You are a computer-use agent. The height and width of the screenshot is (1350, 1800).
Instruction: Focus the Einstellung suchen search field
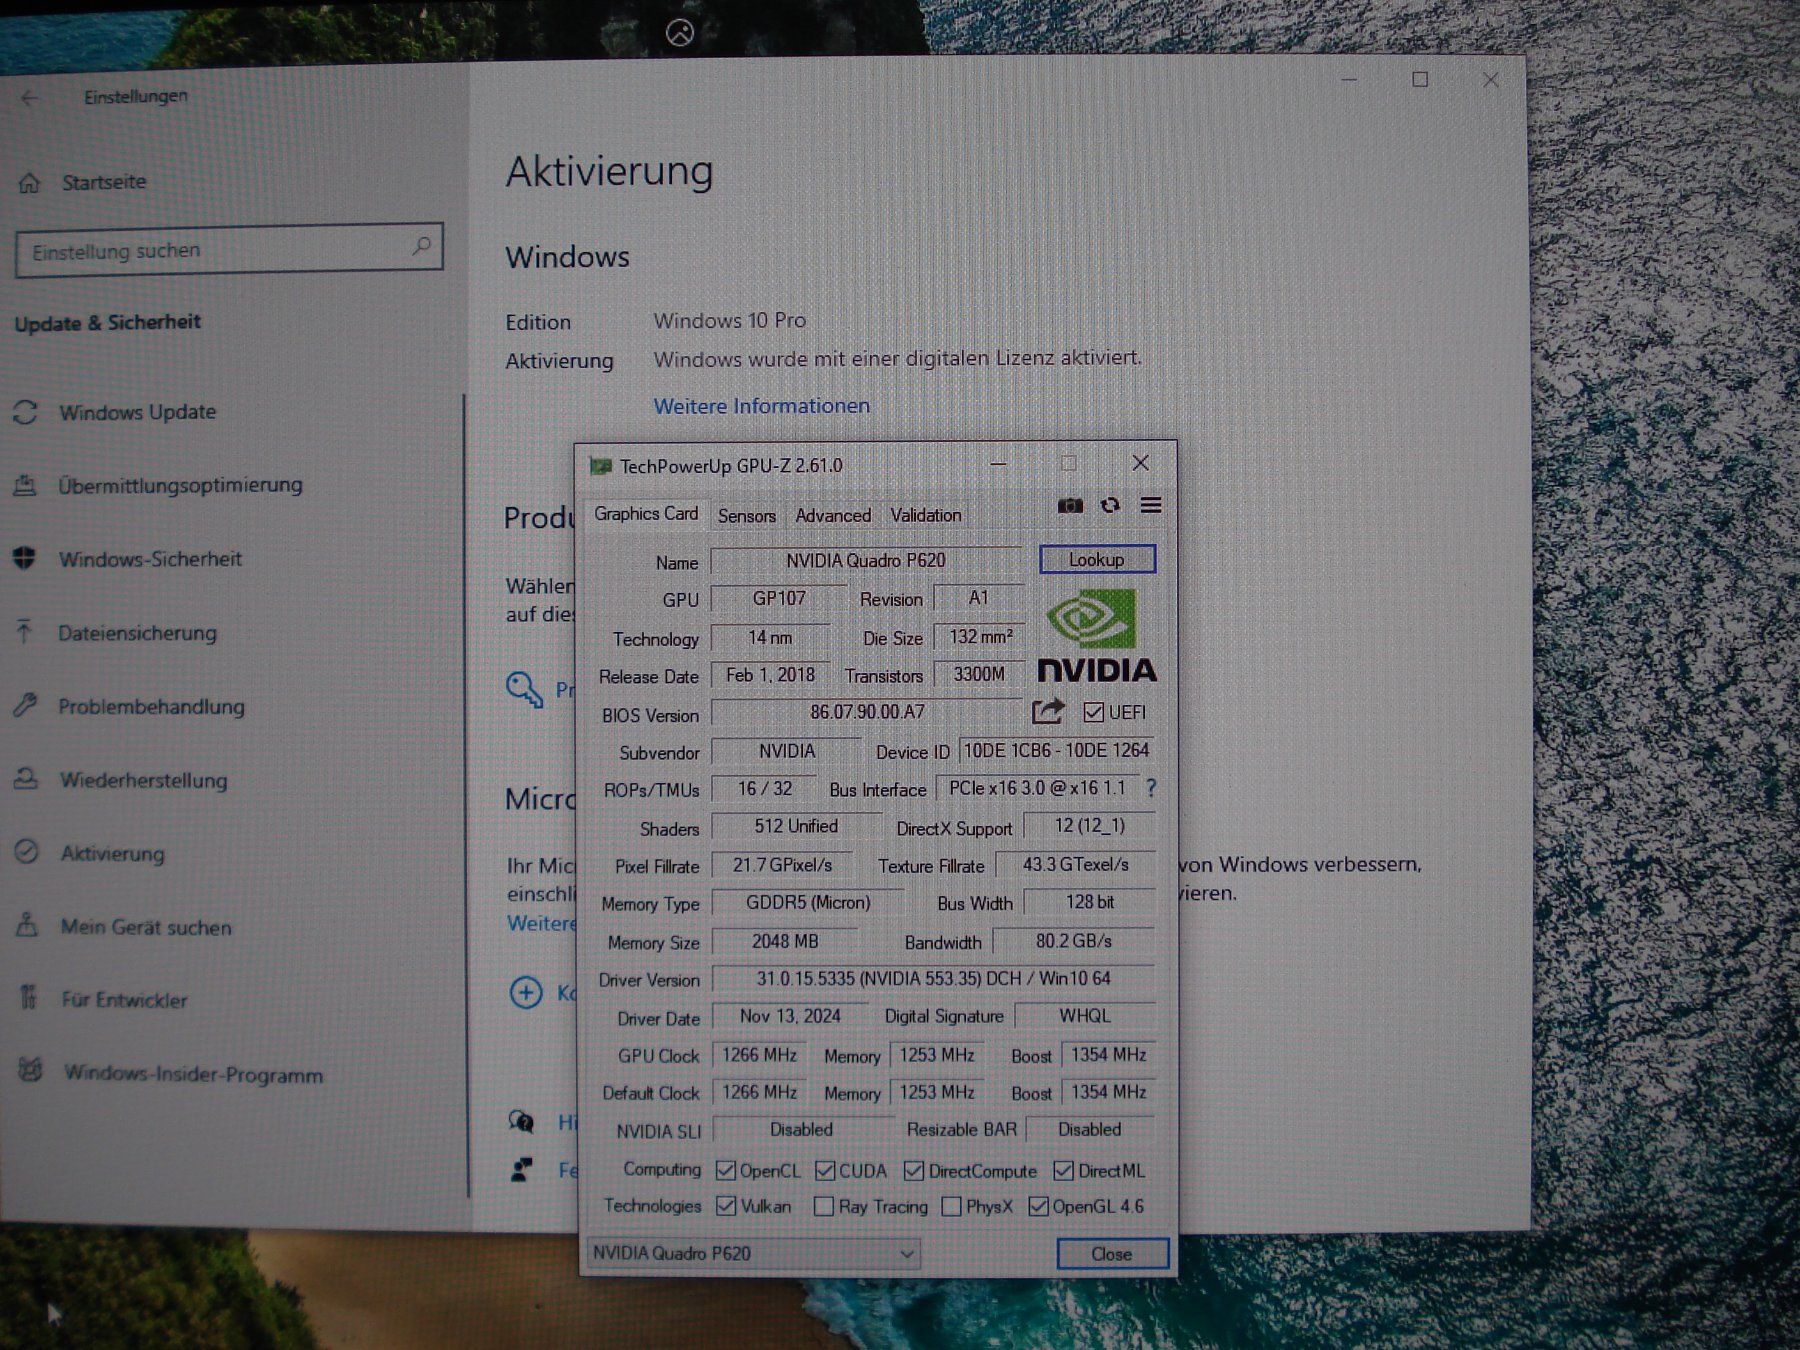tap(229, 249)
